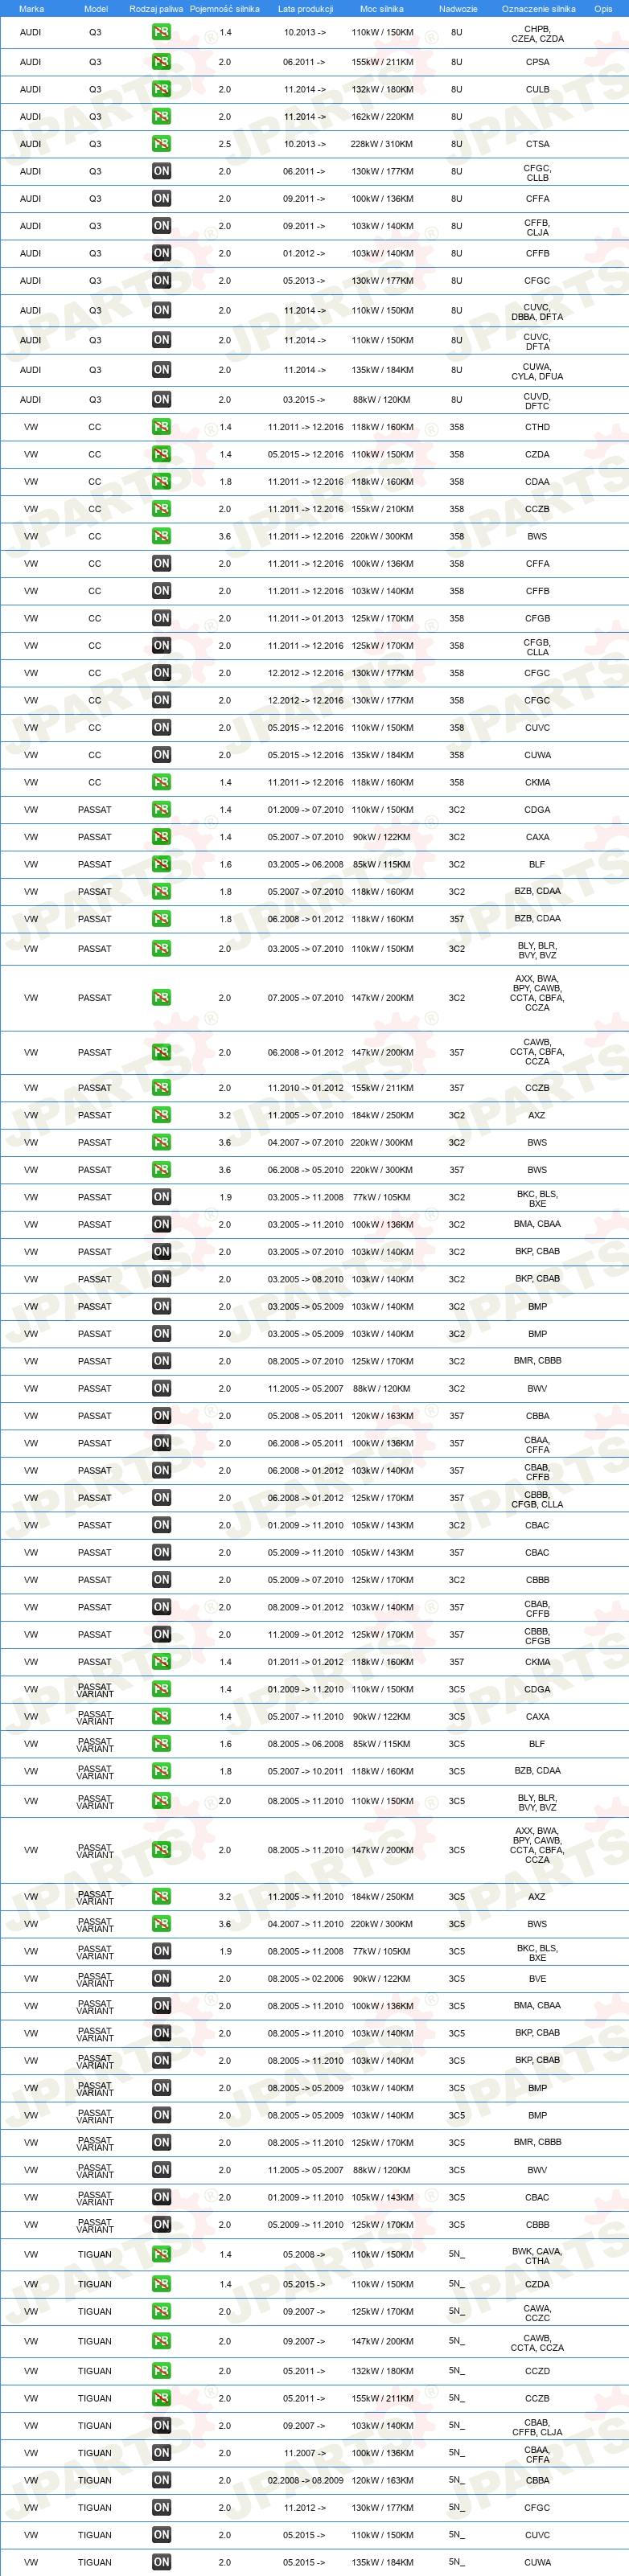This screenshot has width=629, height=2576.
Task: Click the ON icon in the Passat Variant BVE row
Action: [161, 1978]
